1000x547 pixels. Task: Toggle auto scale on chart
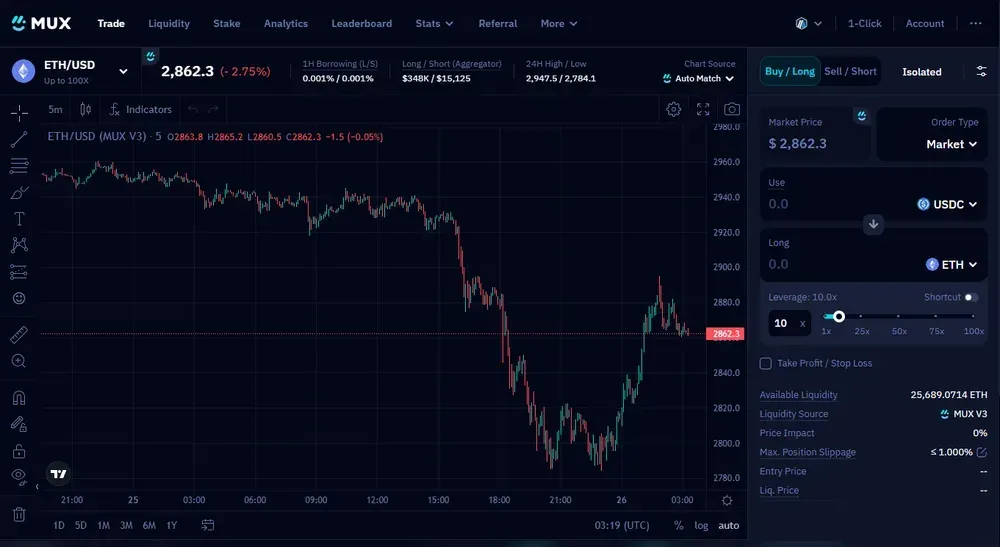click(728, 525)
